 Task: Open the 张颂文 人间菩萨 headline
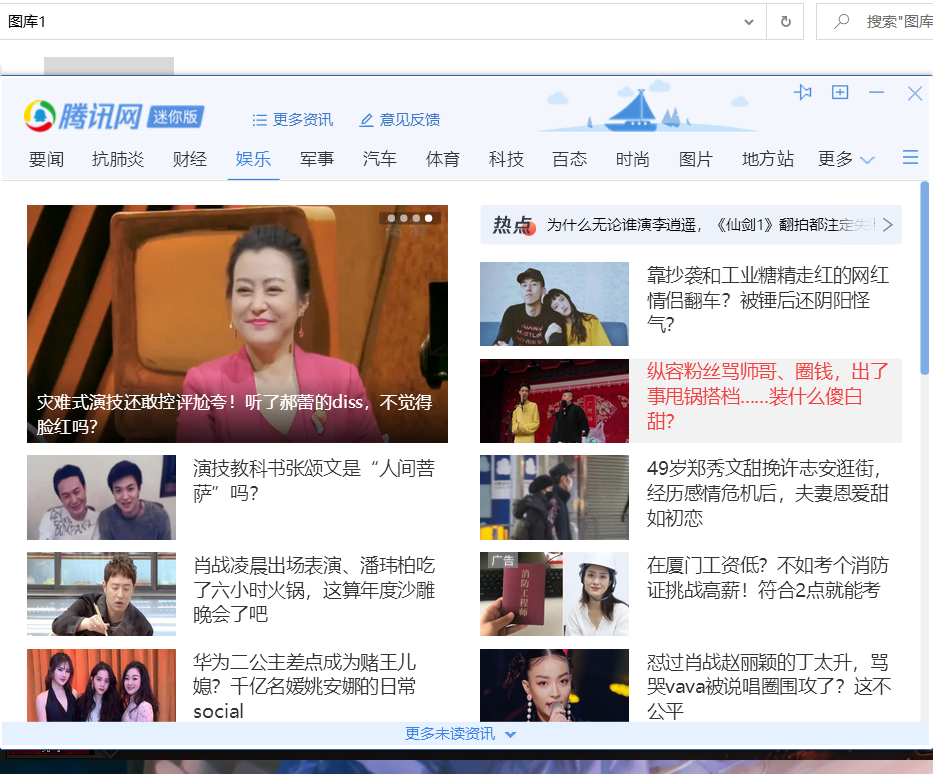[314, 481]
